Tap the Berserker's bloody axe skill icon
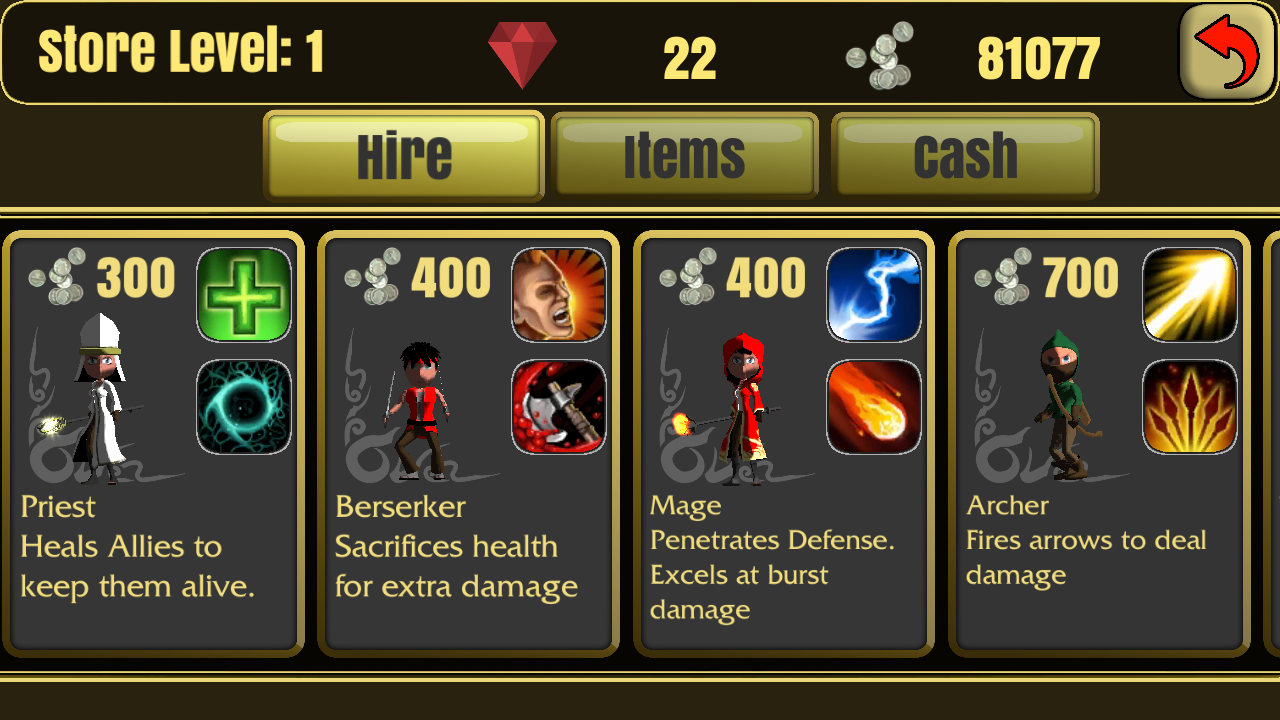Viewport: 1280px width, 720px height. click(559, 407)
